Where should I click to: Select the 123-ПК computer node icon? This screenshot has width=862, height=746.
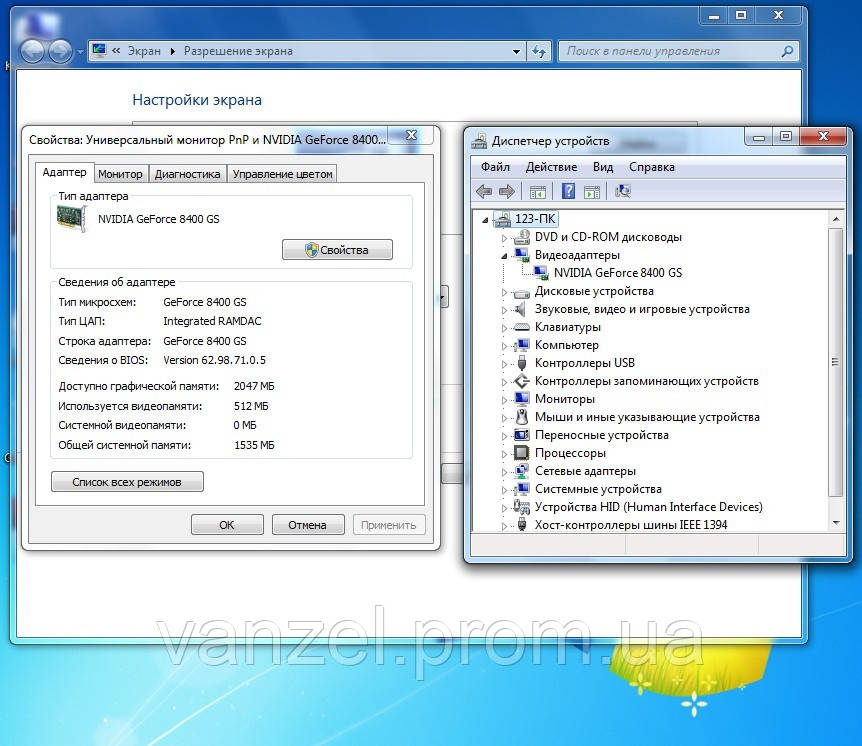pos(502,219)
